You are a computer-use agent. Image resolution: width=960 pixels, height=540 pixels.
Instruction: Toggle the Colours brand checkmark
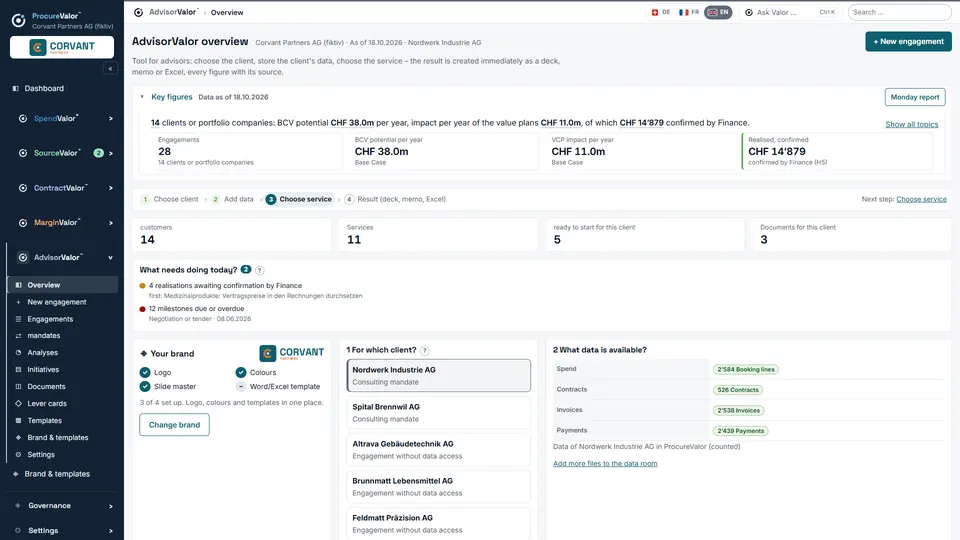pyautogui.click(x=241, y=372)
